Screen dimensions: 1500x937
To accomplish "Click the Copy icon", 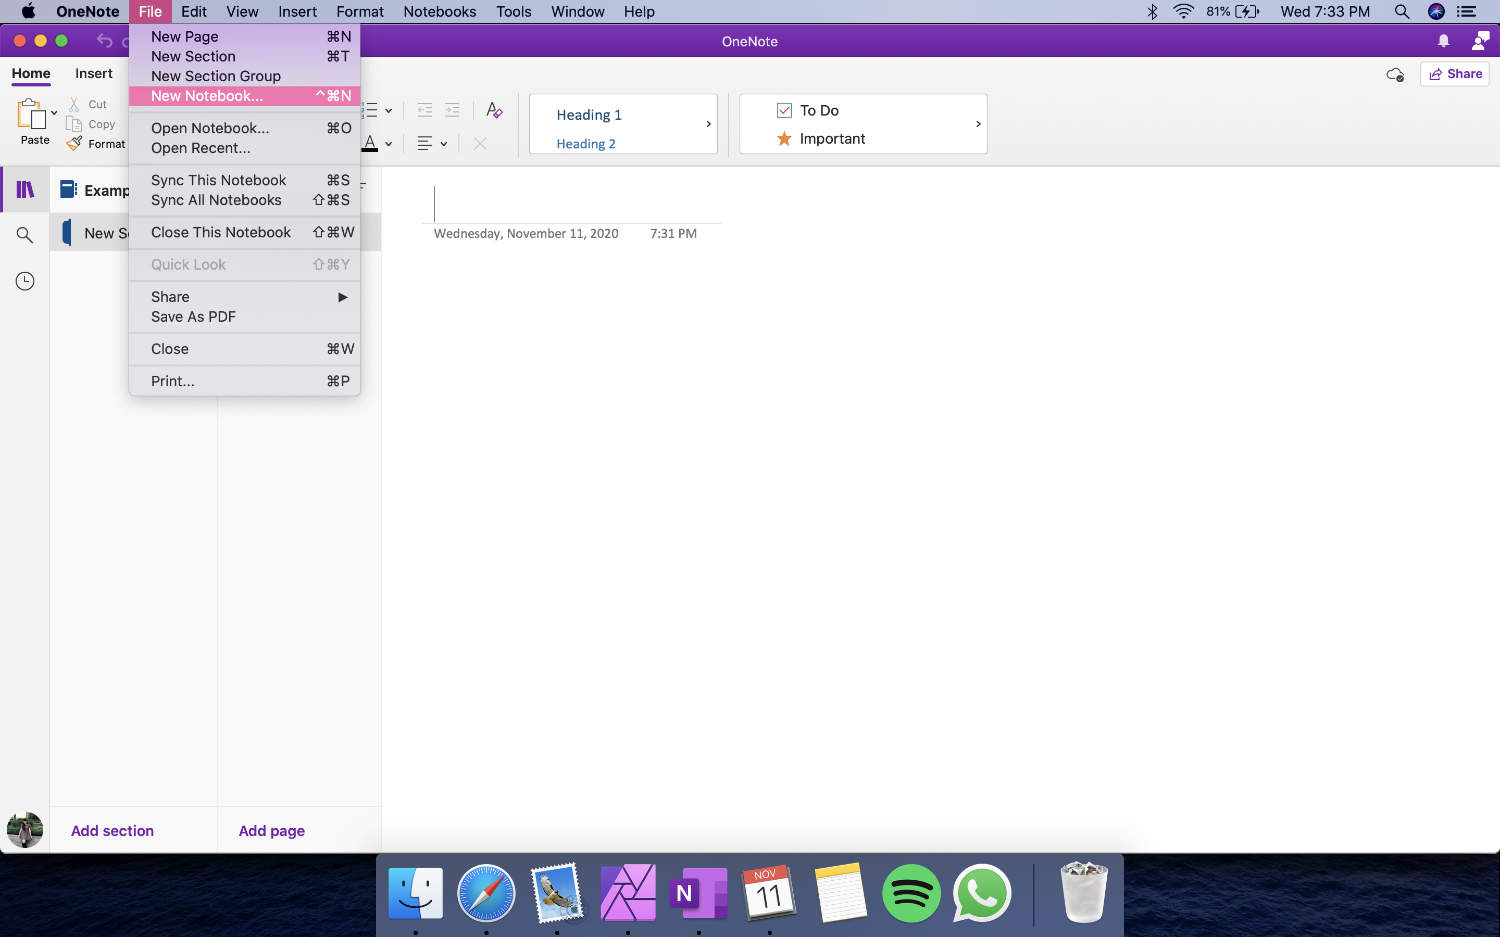I will (74, 124).
